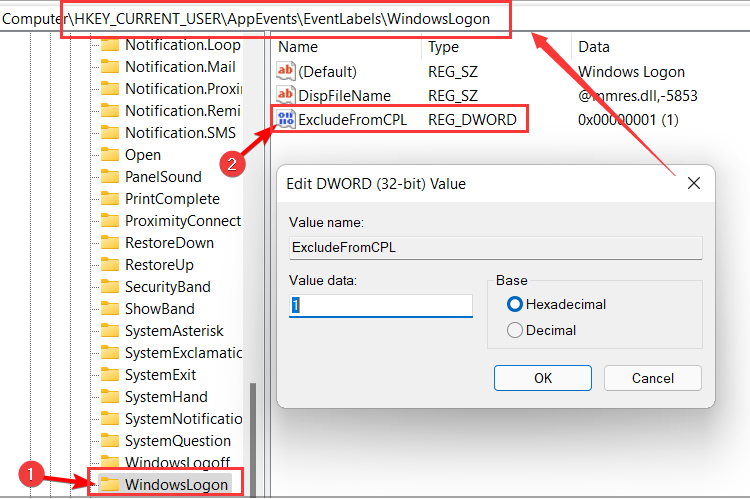Image resolution: width=750 pixels, height=499 pixels.
Task: Click REG_SZ type in DispFileName row
Action: click(x=452, y=96)
